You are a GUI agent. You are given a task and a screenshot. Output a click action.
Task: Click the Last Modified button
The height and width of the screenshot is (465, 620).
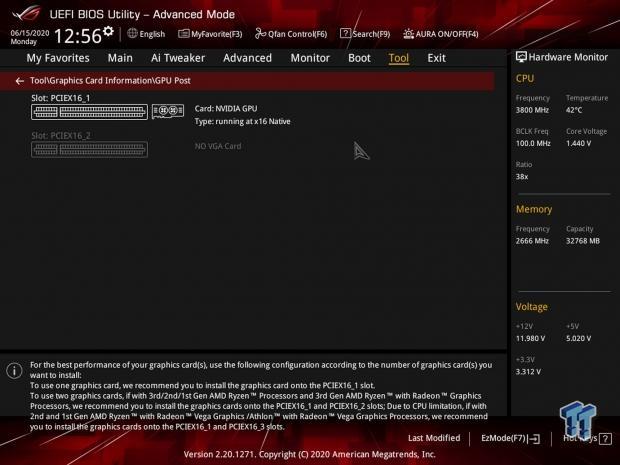coord(434,438)
